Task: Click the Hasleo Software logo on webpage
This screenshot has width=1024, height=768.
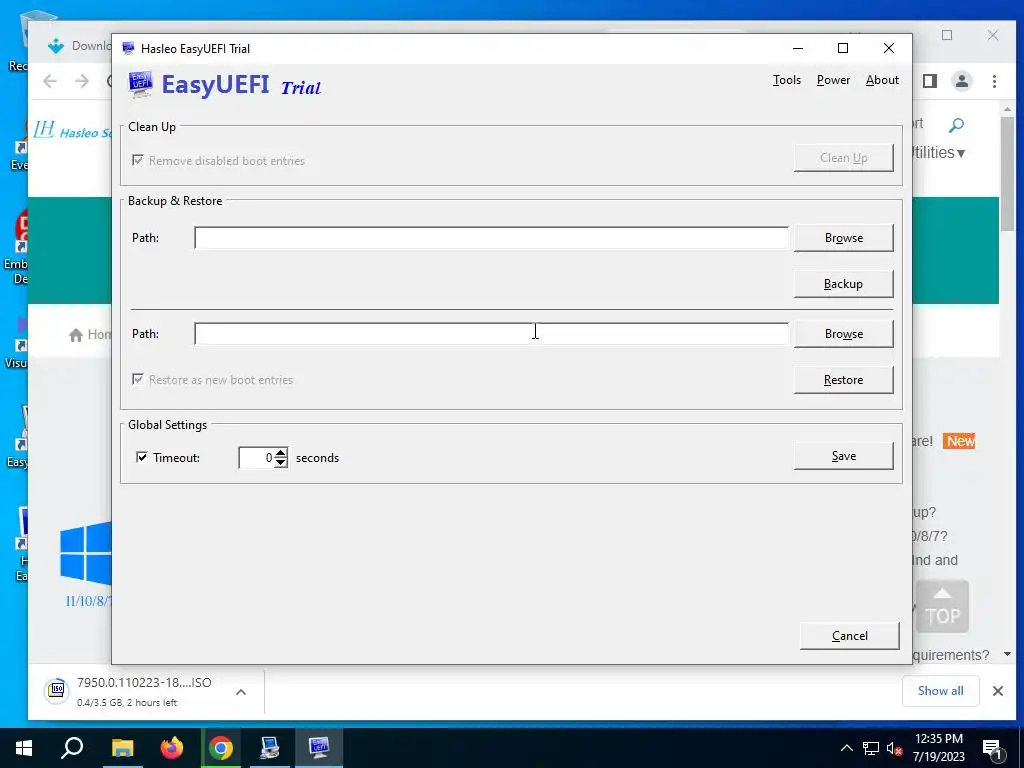Action: tap(72, 131)
